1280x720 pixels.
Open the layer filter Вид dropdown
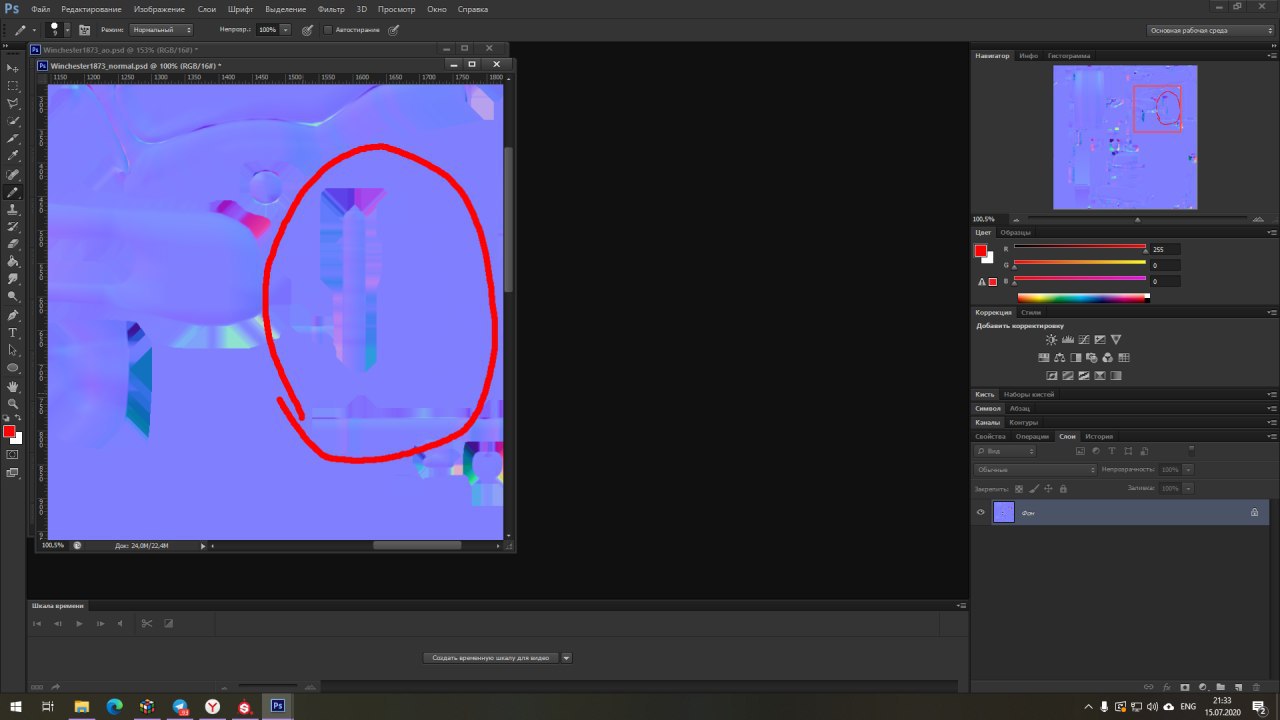tap(1005, 451)
